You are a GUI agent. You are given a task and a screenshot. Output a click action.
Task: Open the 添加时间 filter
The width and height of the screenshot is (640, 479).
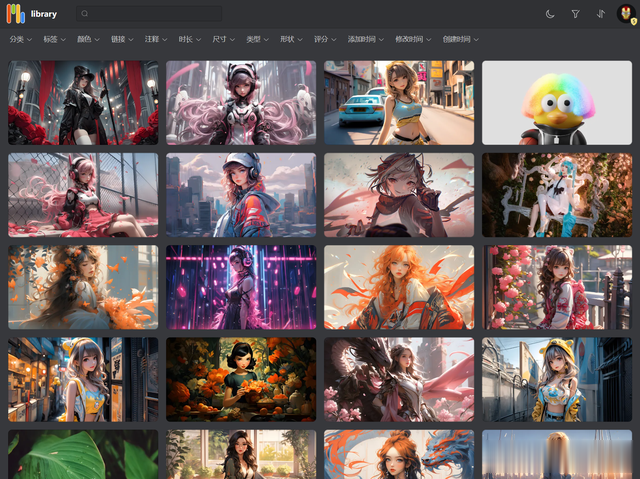click(x=366, y=39)
